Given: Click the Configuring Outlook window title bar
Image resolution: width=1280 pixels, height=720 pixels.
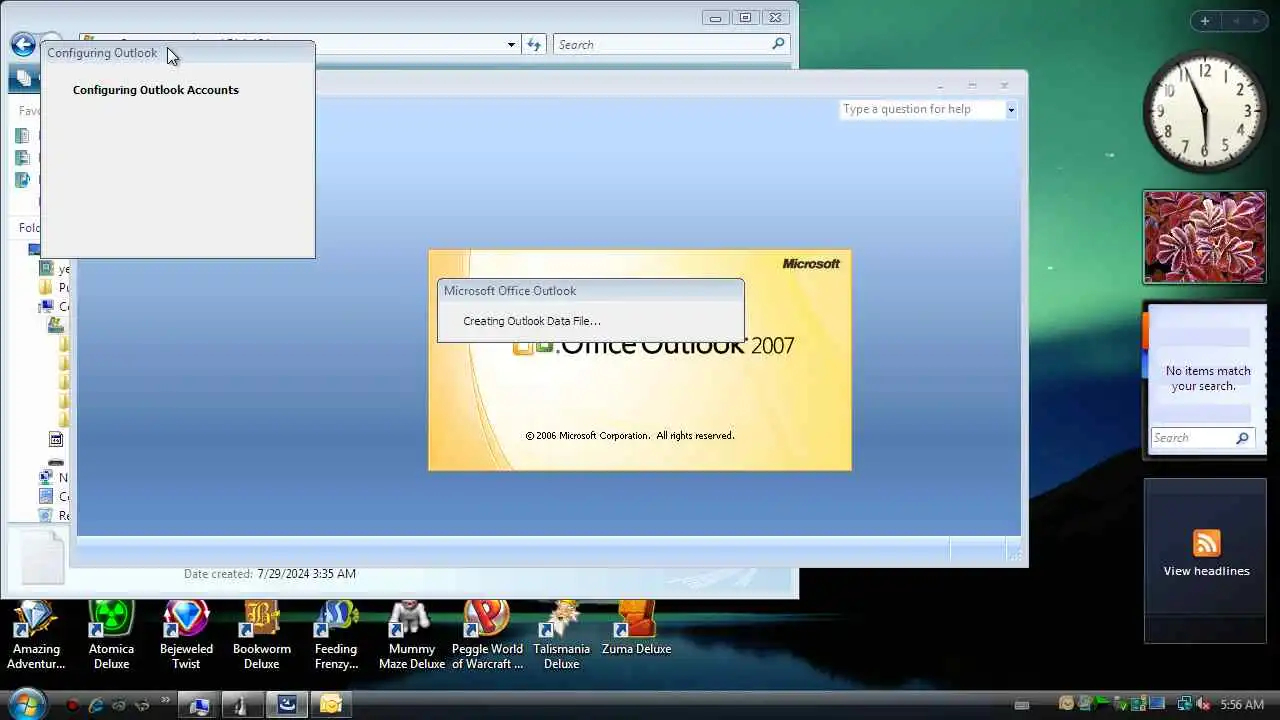Looking at the screenshot, I should point(178,53).
